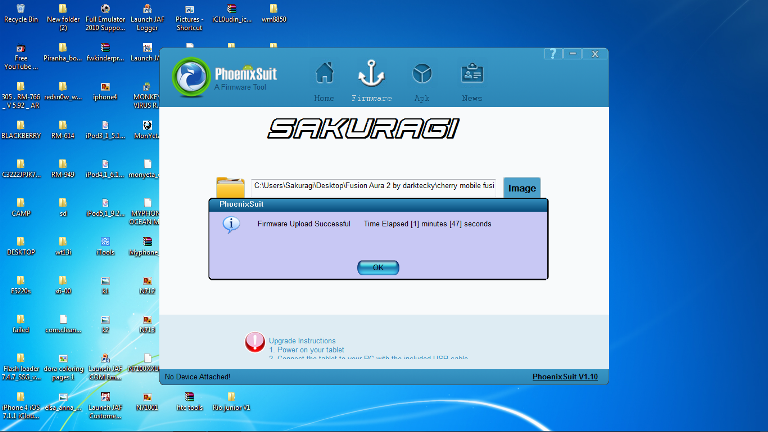The height and width of the screenshot is (432, 768).
Task: Select the iphone4 desktop icon
Action: [105, 92]
